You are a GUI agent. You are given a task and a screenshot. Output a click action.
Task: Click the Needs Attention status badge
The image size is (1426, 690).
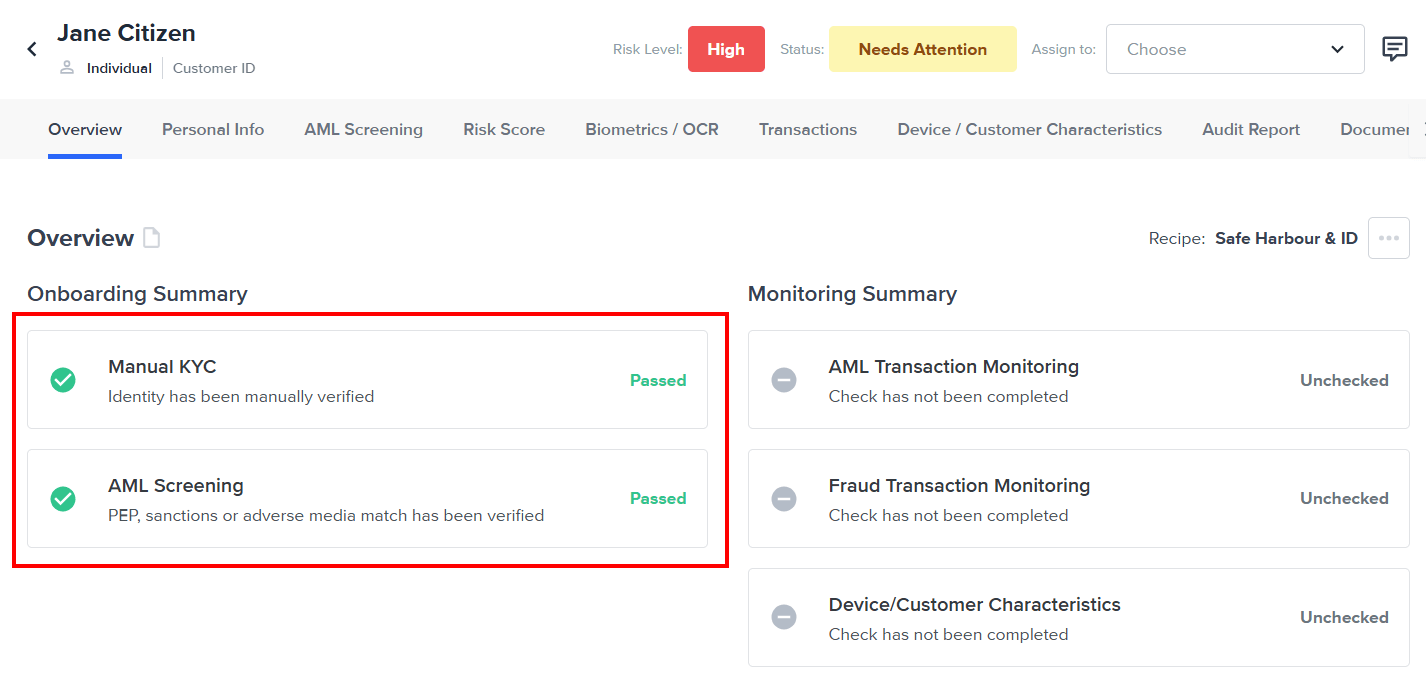[x=922, y=49]
